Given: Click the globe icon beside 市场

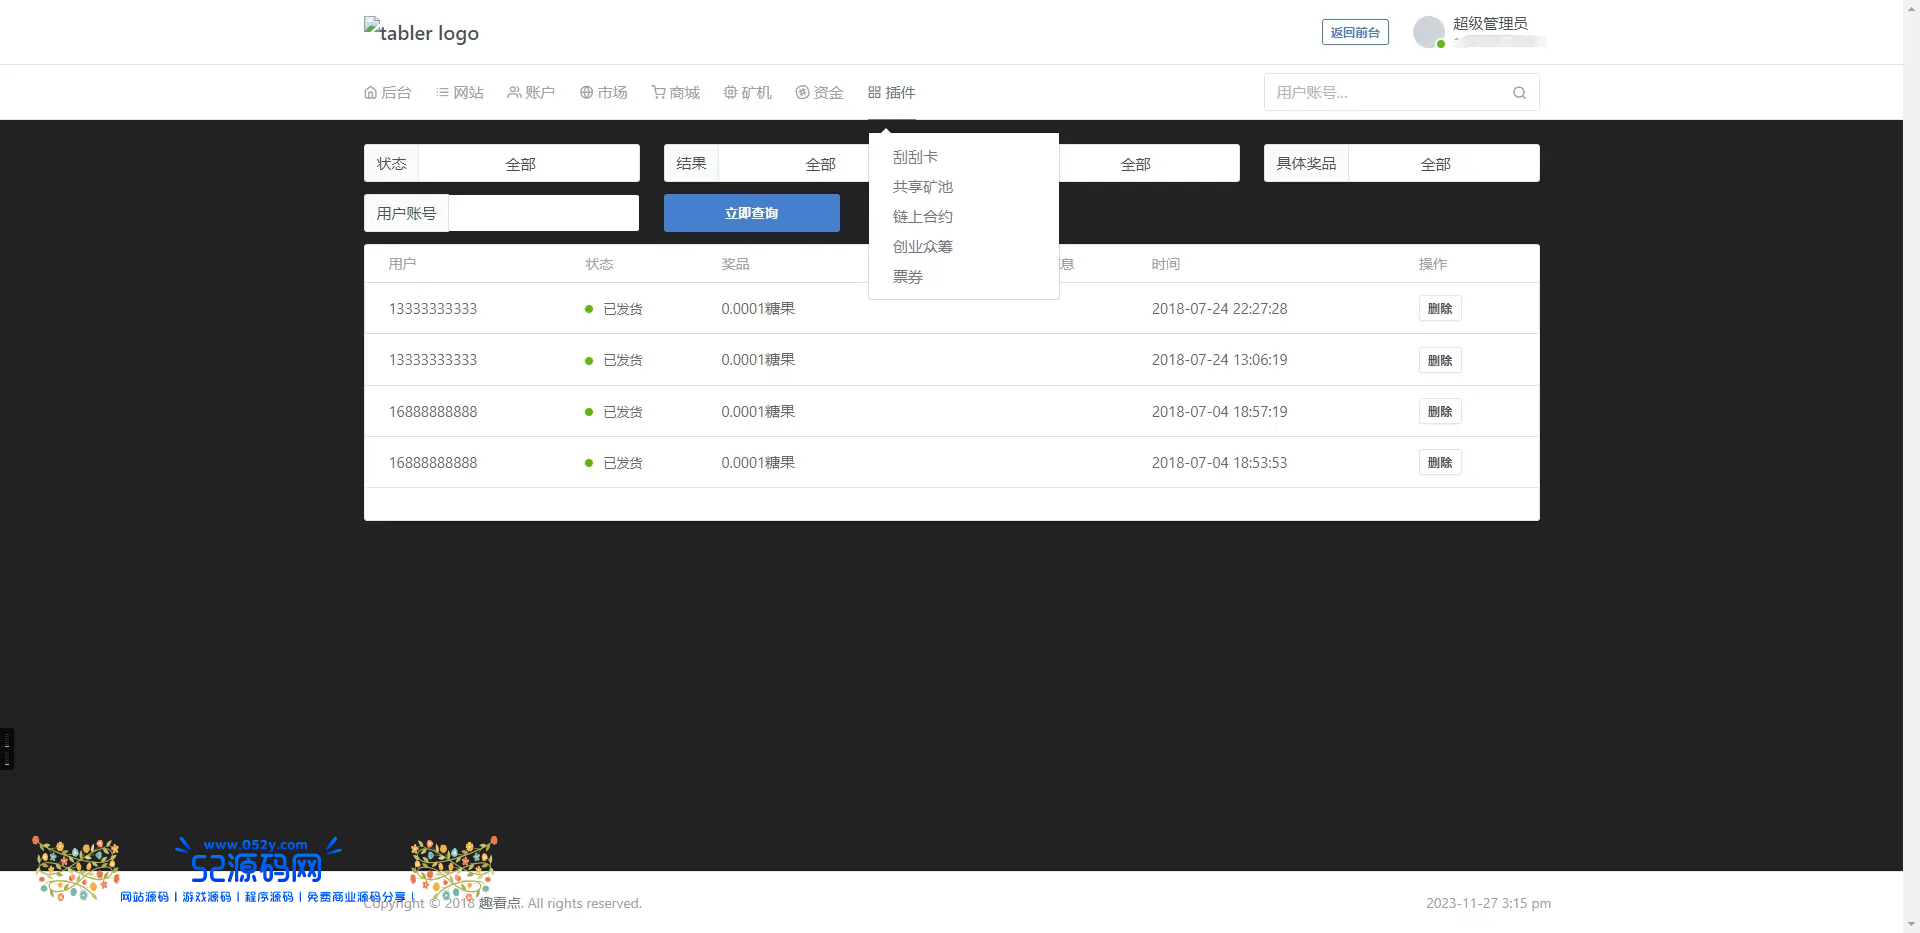Looking at the screenshot, I should tap(586, 93).
